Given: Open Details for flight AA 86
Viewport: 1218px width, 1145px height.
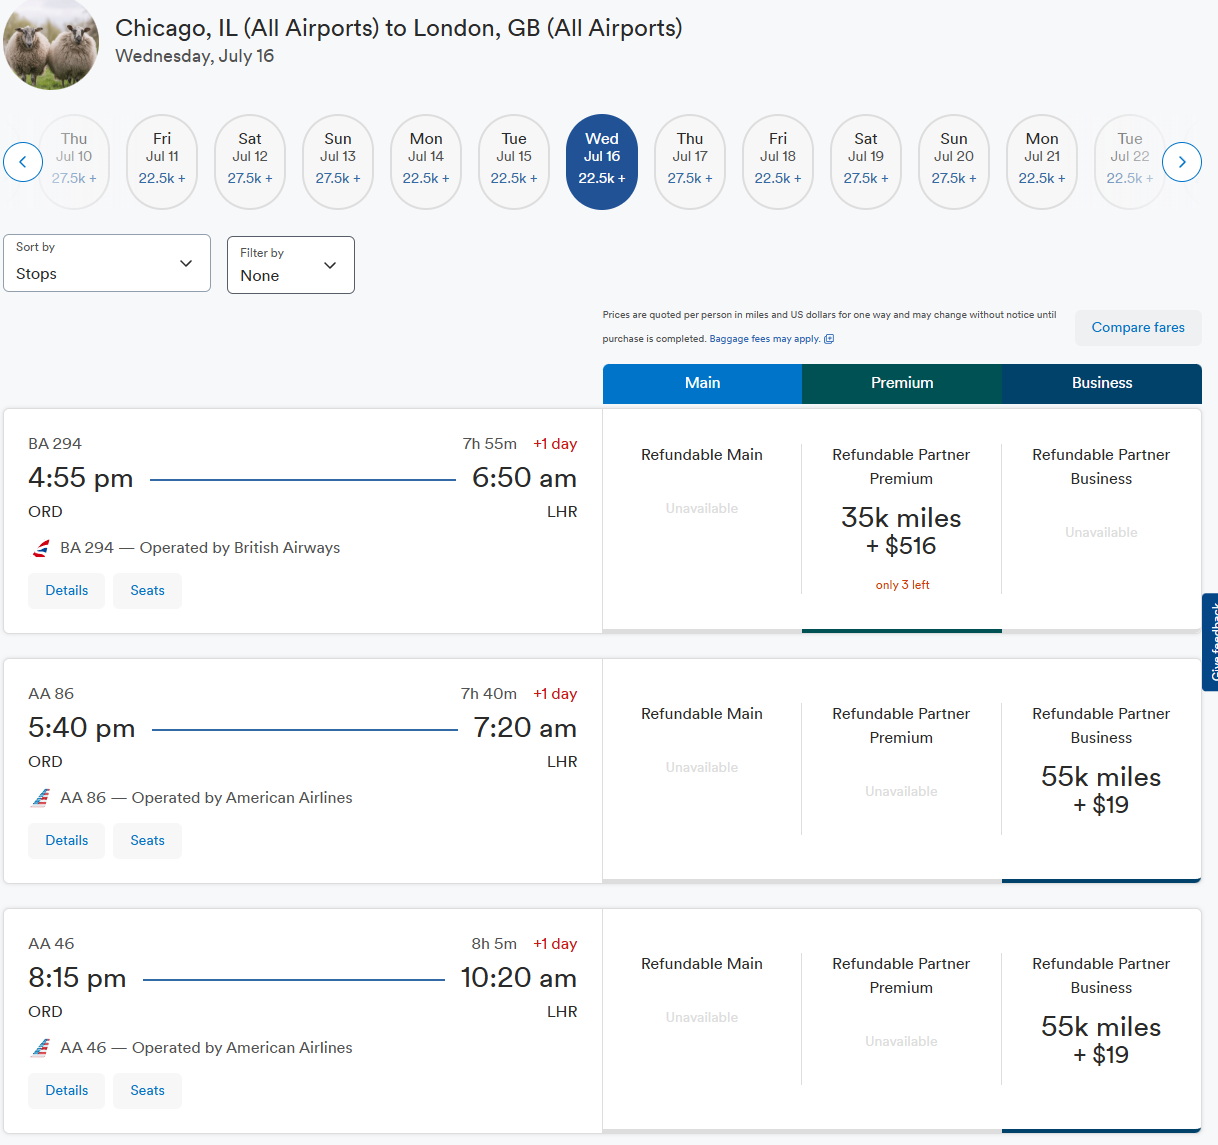Looking at the screenshot, I should [67, 841].
